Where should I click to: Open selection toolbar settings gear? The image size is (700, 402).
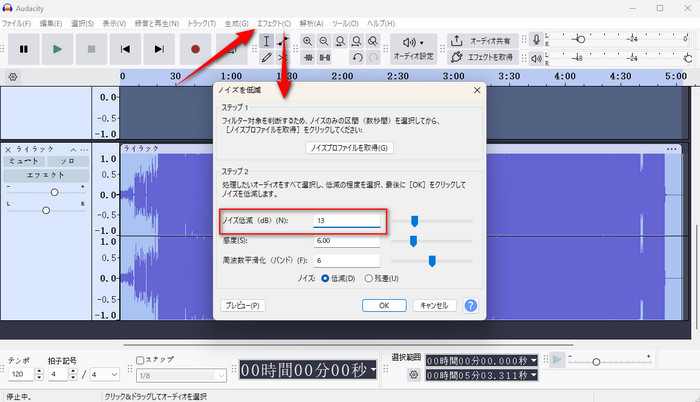click(x=414, y=374)
